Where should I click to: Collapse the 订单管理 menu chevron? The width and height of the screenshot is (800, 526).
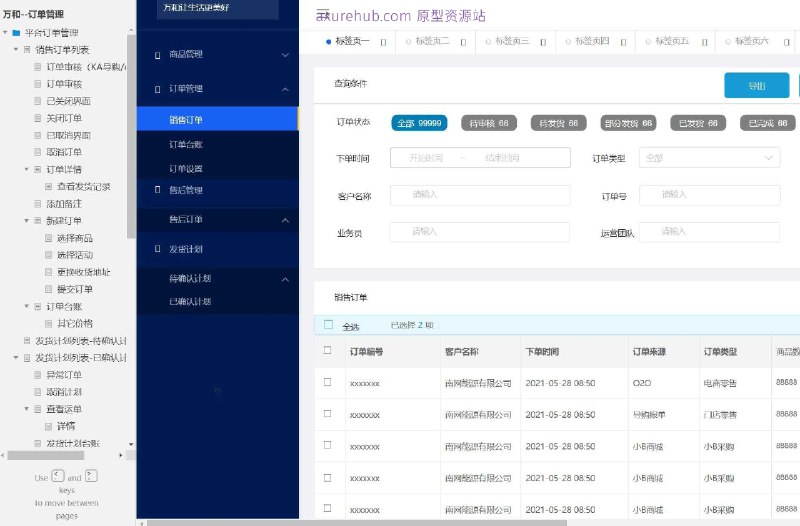pyautogui.click(x=285, y=89)
